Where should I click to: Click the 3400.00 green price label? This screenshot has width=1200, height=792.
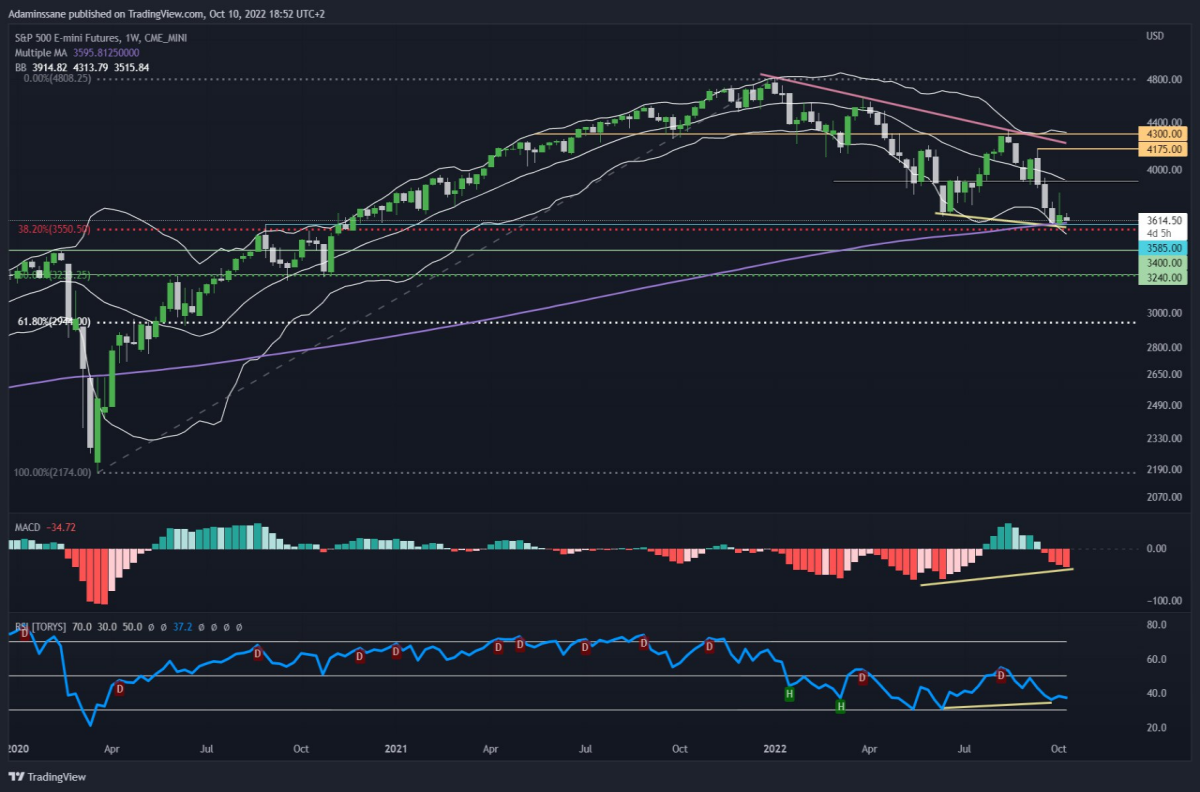1161,263
